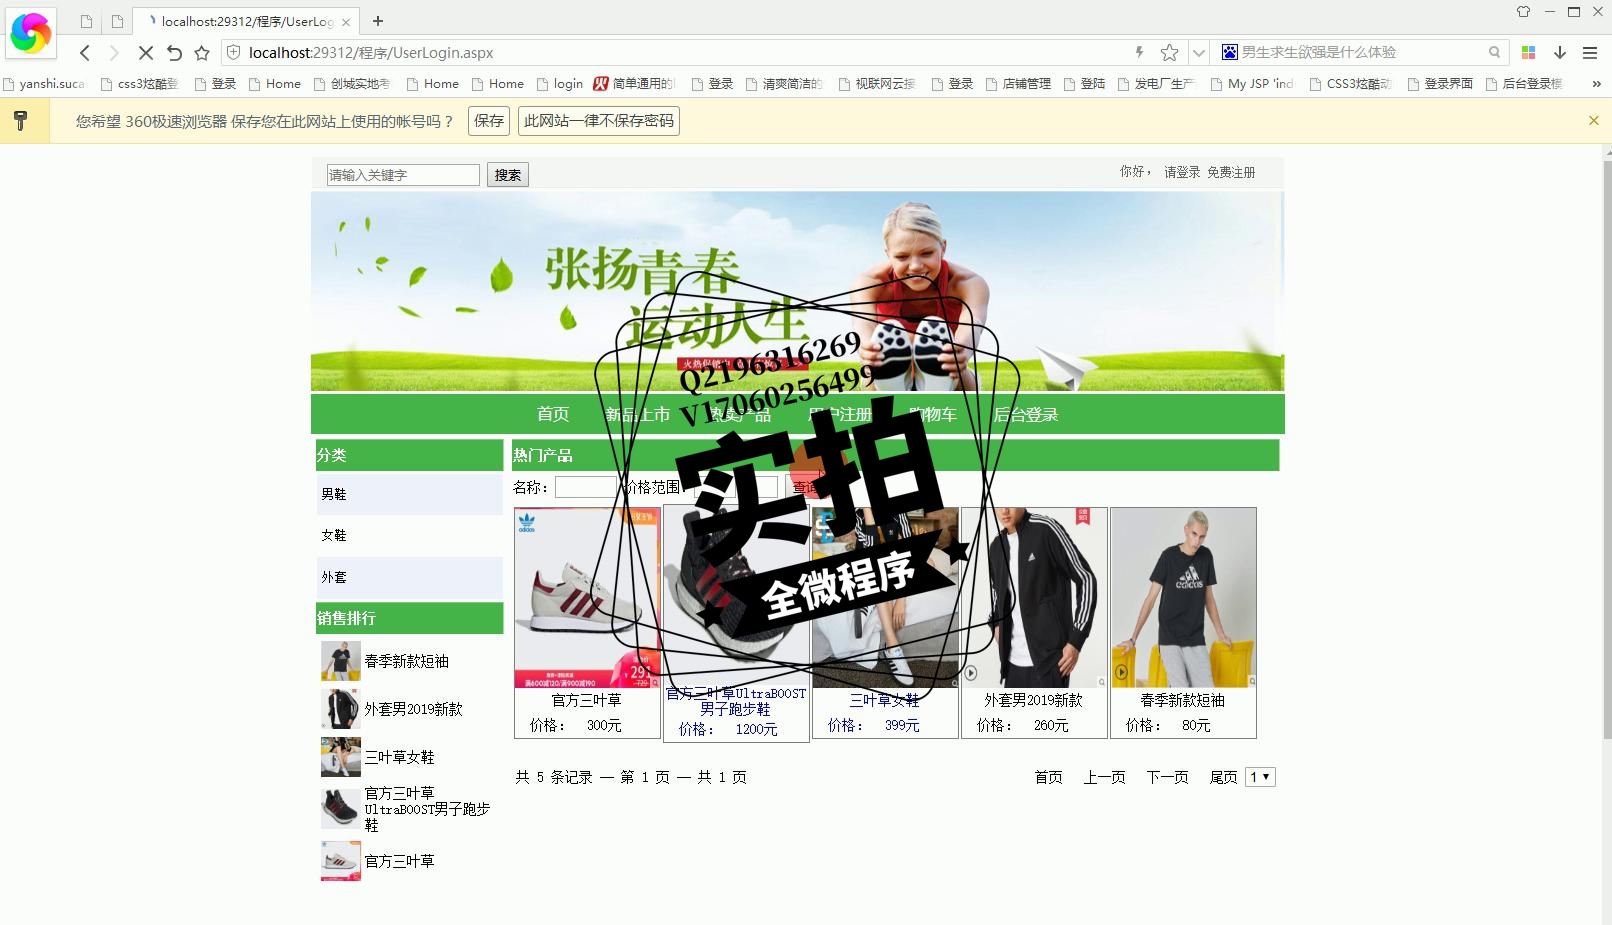Close the localhost UserLogin tab
The width and height of the screenshot is (1612, 925).
(x=346, y=22)
